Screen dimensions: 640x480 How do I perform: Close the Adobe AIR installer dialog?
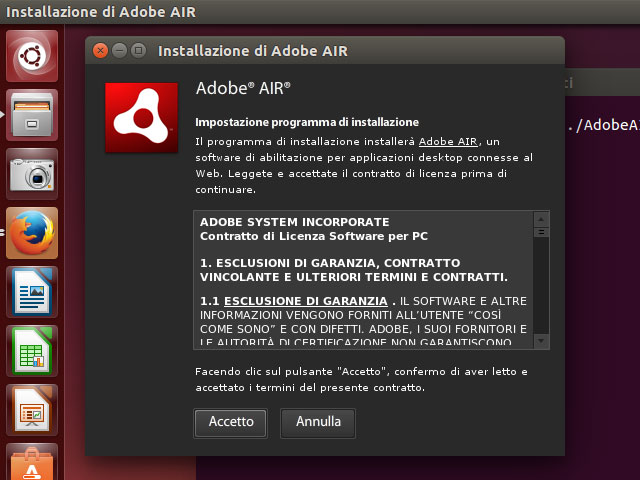tap(101, 51)
